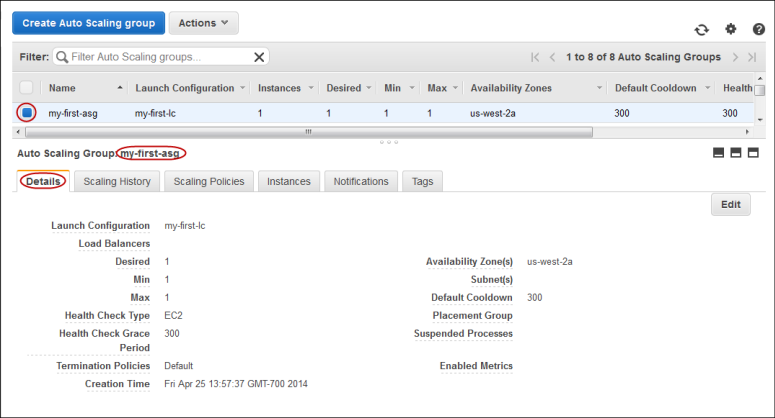Expand the Availability Zones column dropdown
This screenshot has width=775, height=418.
(x=599, y=88)
